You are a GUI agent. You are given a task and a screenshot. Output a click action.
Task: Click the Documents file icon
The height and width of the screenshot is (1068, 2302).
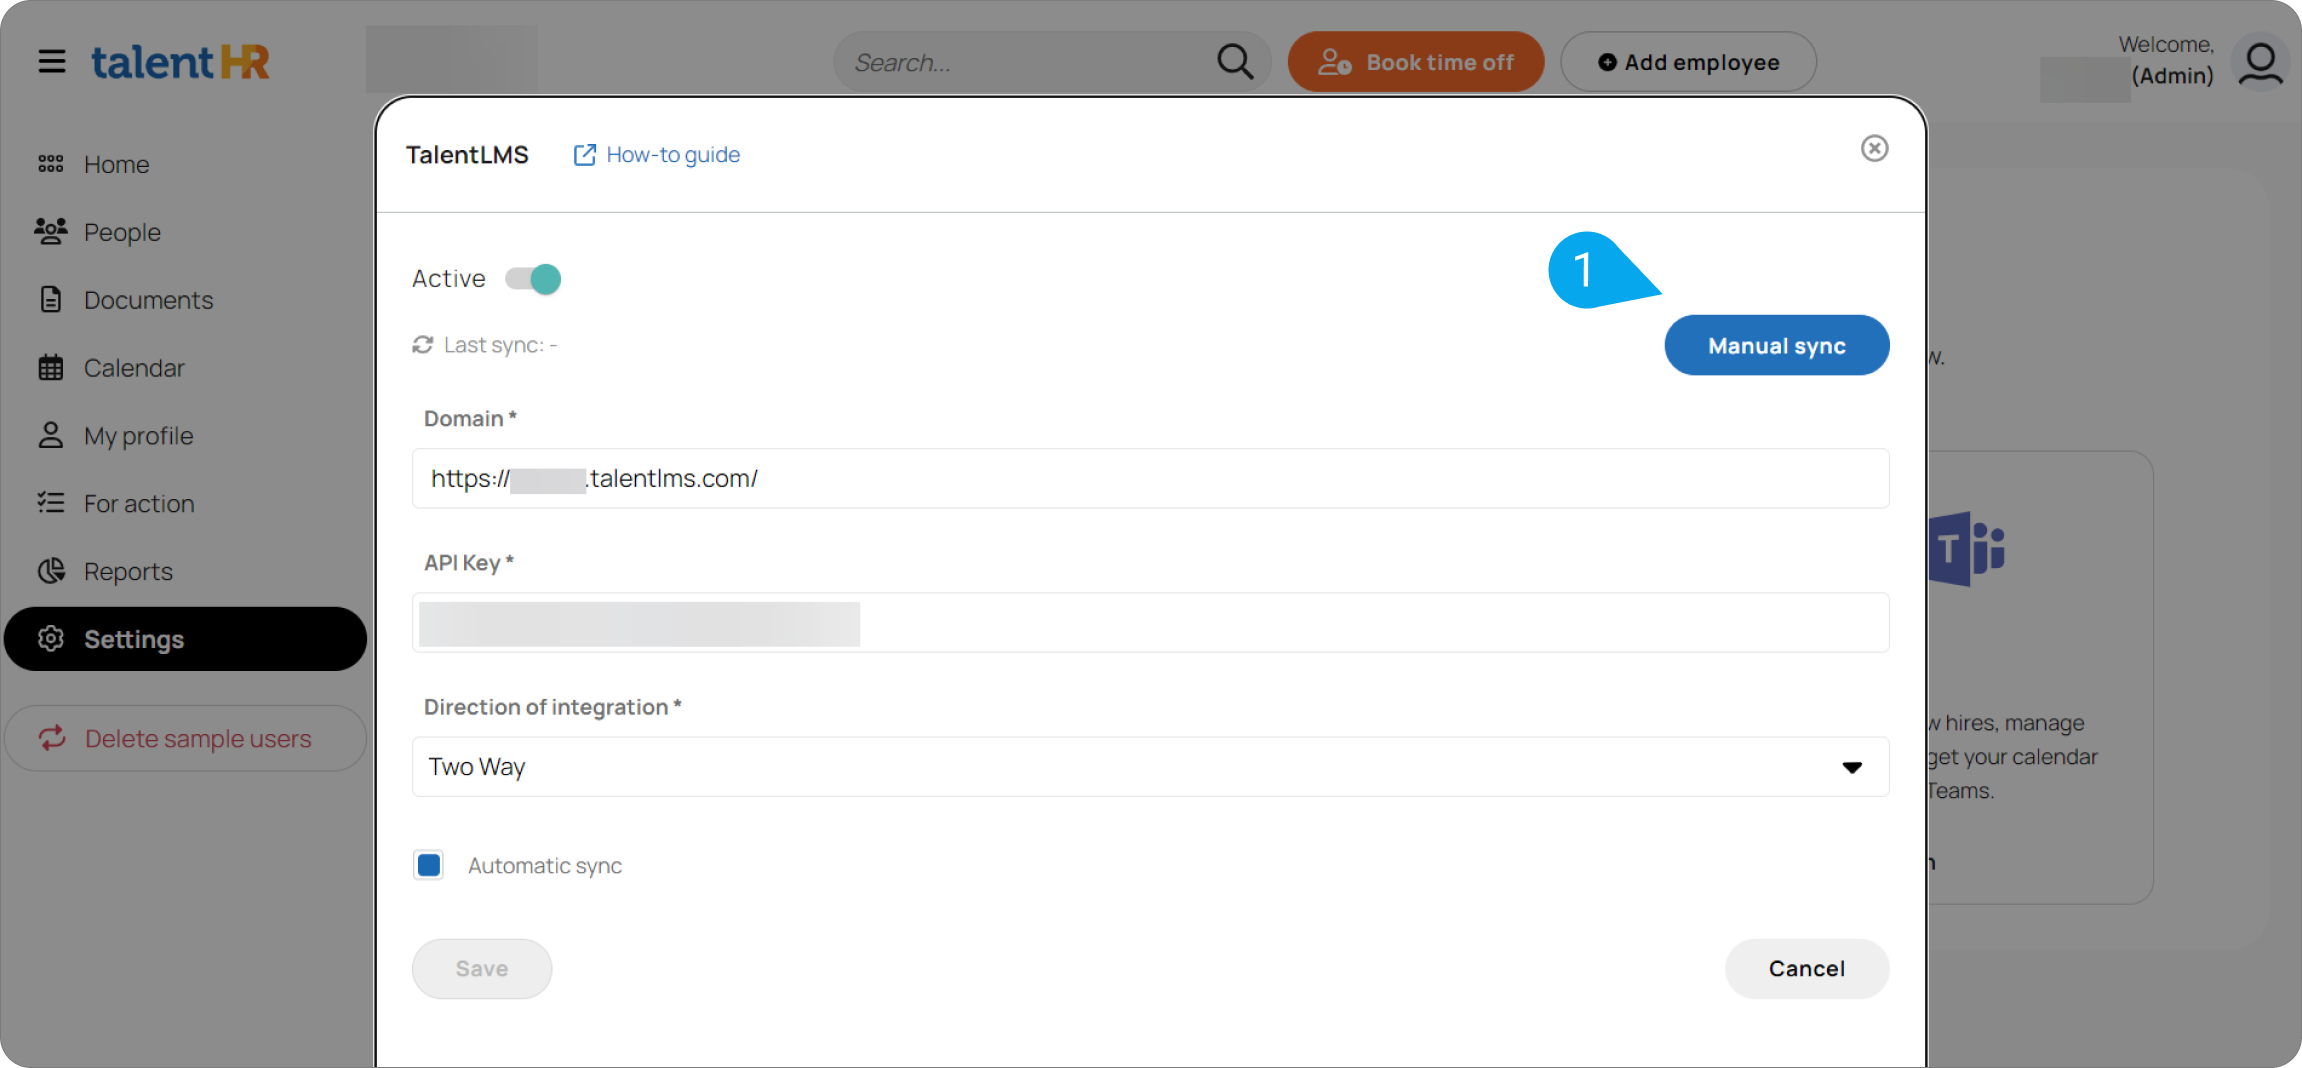51,299
